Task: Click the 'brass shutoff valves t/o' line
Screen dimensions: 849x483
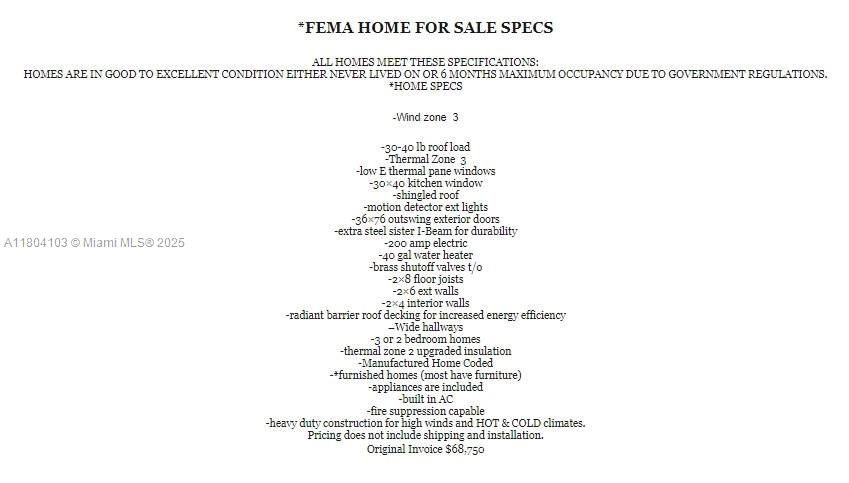Action: click(425, 267)
